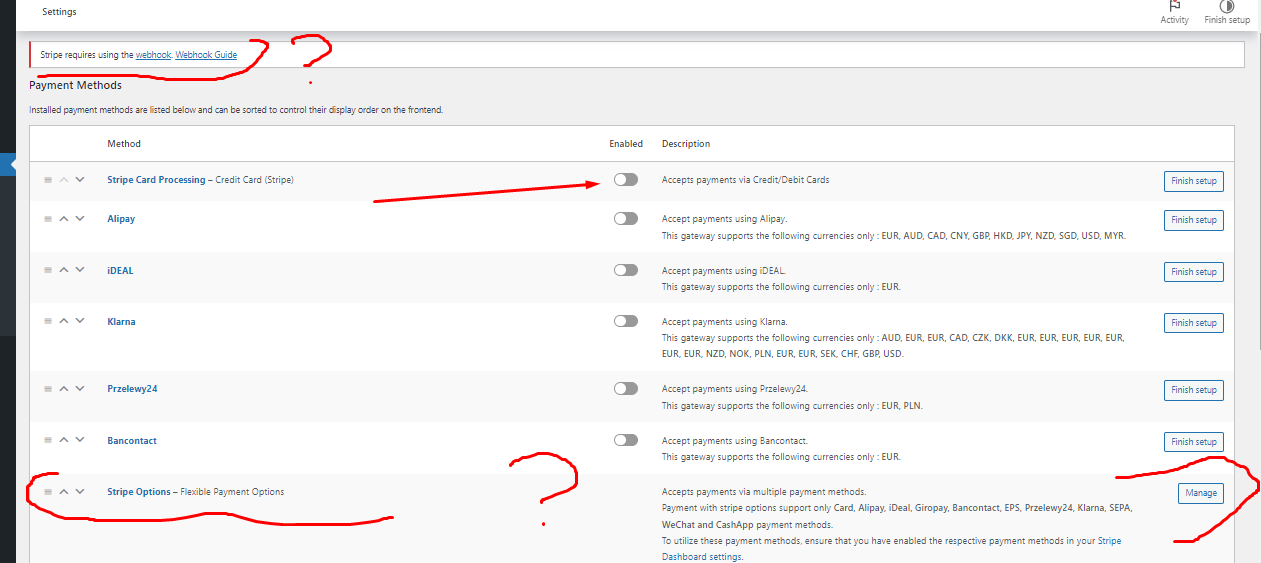Grab the drag handle for Stripe Options row
This screenshot has height=563, width=1261.
(47, 492)
